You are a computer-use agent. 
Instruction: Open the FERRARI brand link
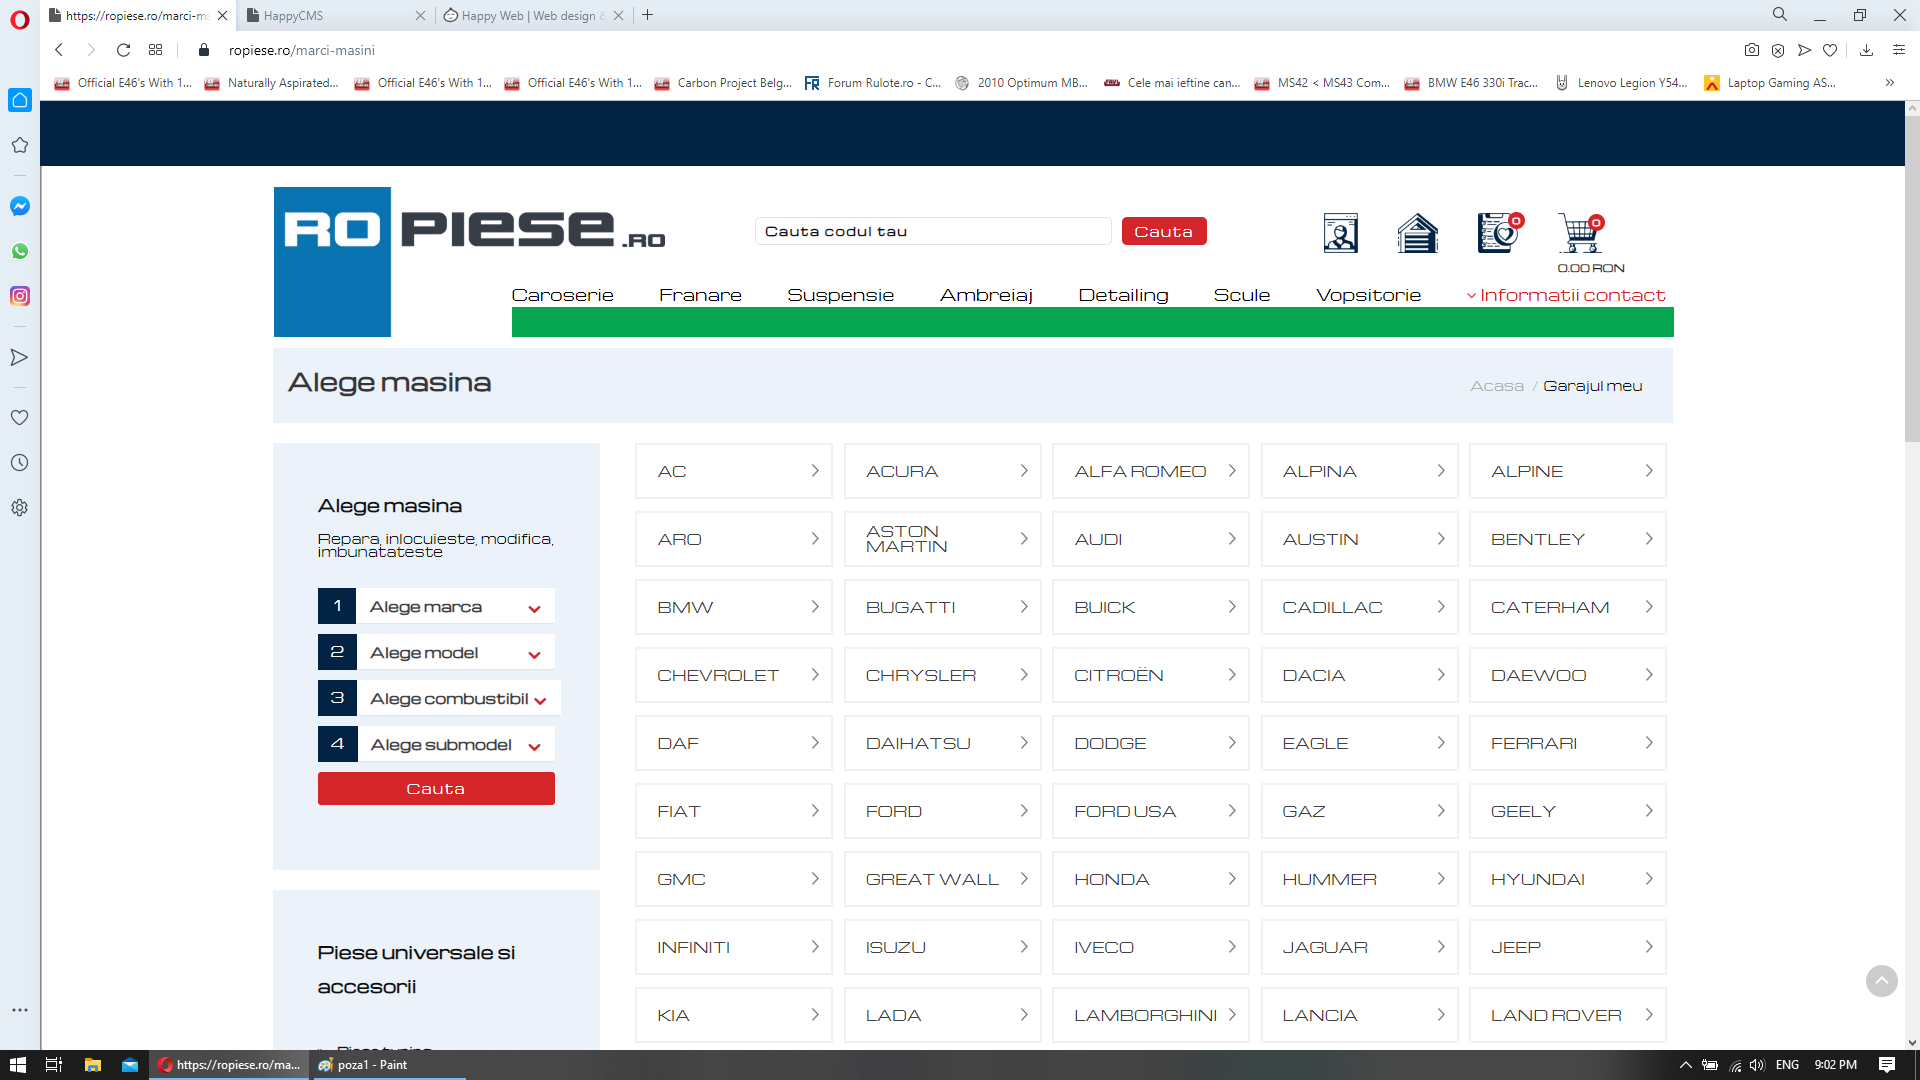tap(1567, 743)
